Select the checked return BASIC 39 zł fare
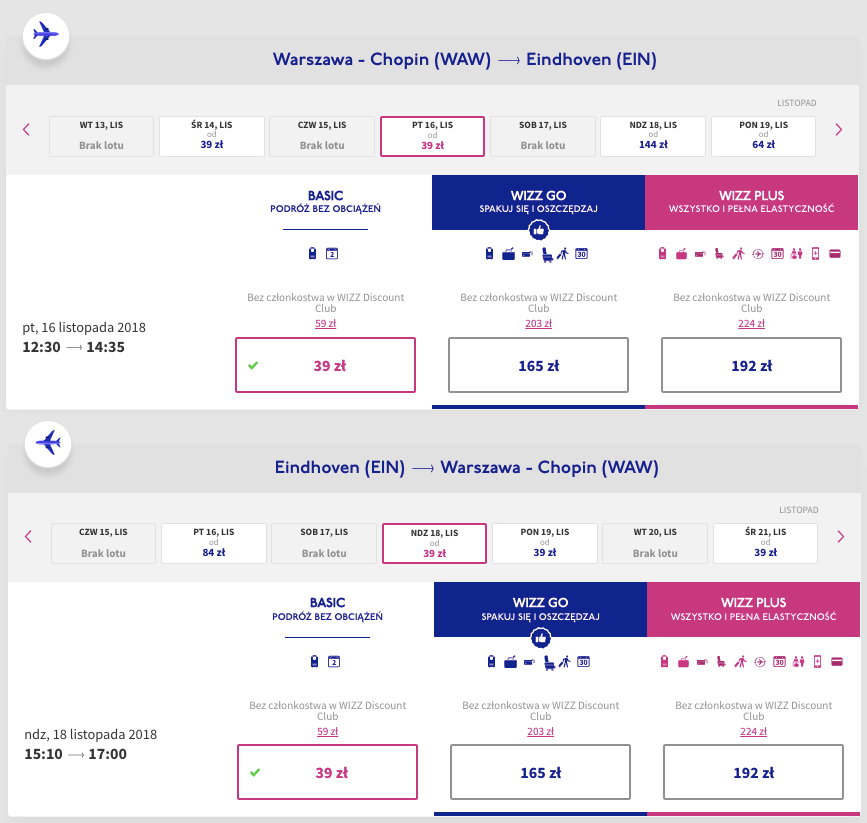This screenshot has width=867, height=823. pos(327,773)
